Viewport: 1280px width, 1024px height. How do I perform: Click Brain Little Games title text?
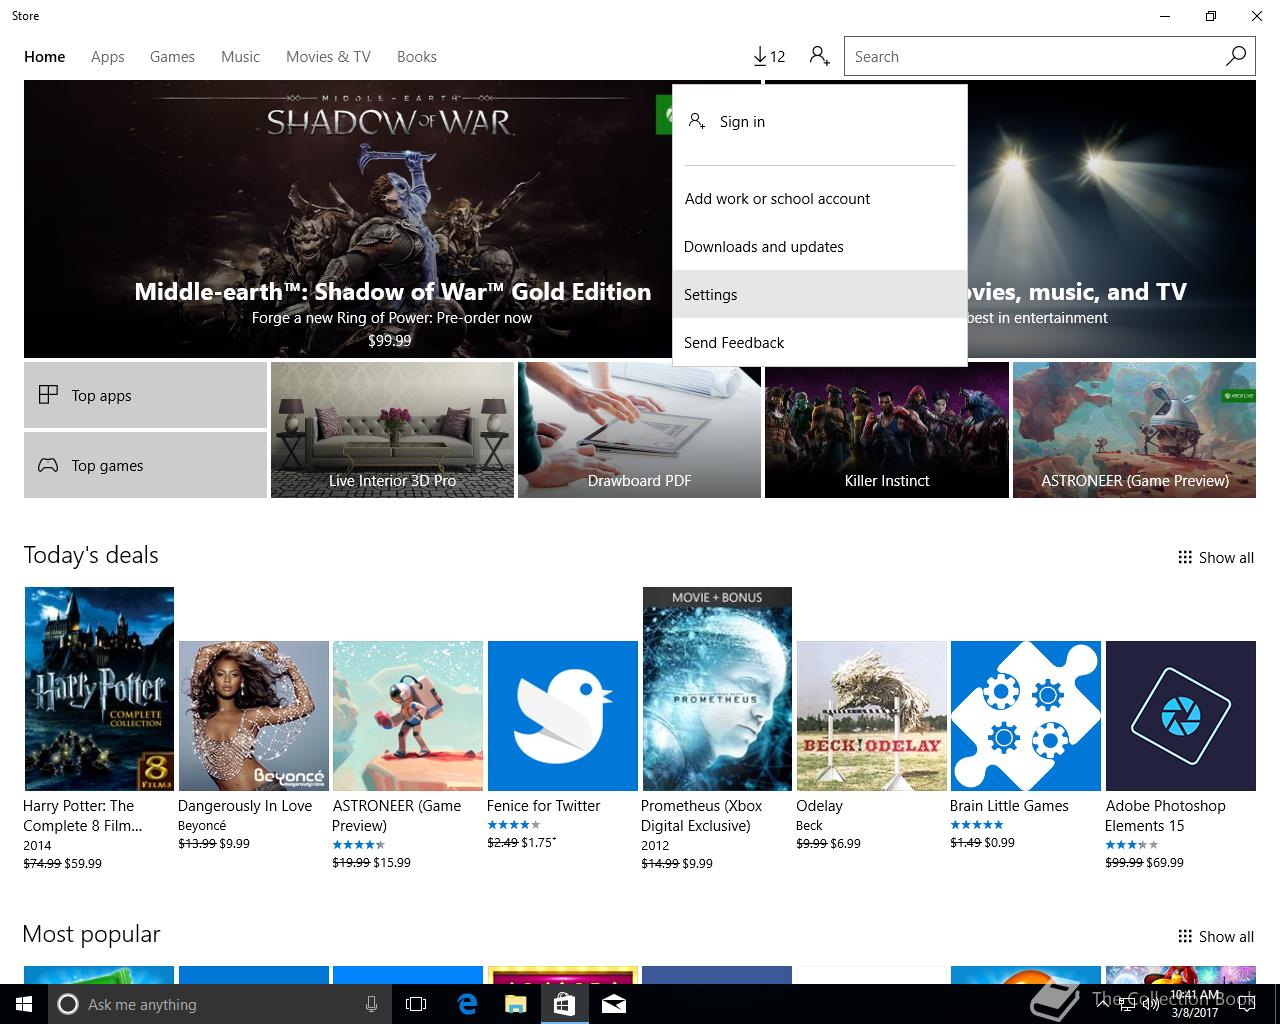[x=1009, y=806]
